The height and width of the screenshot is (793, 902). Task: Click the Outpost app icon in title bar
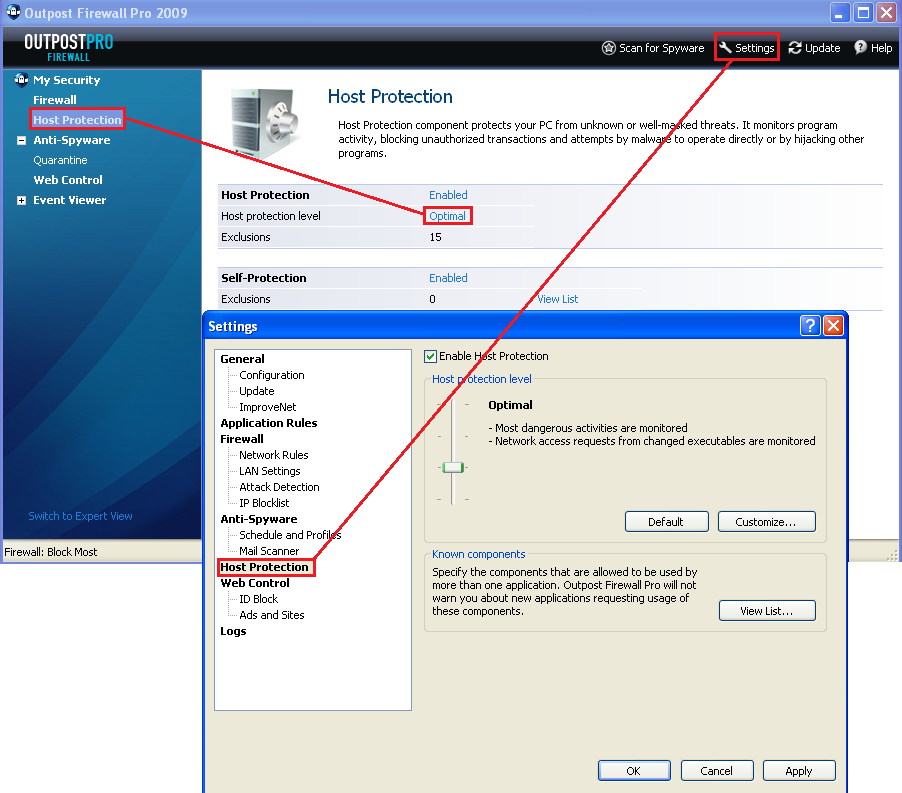click(x=13, y=12)
